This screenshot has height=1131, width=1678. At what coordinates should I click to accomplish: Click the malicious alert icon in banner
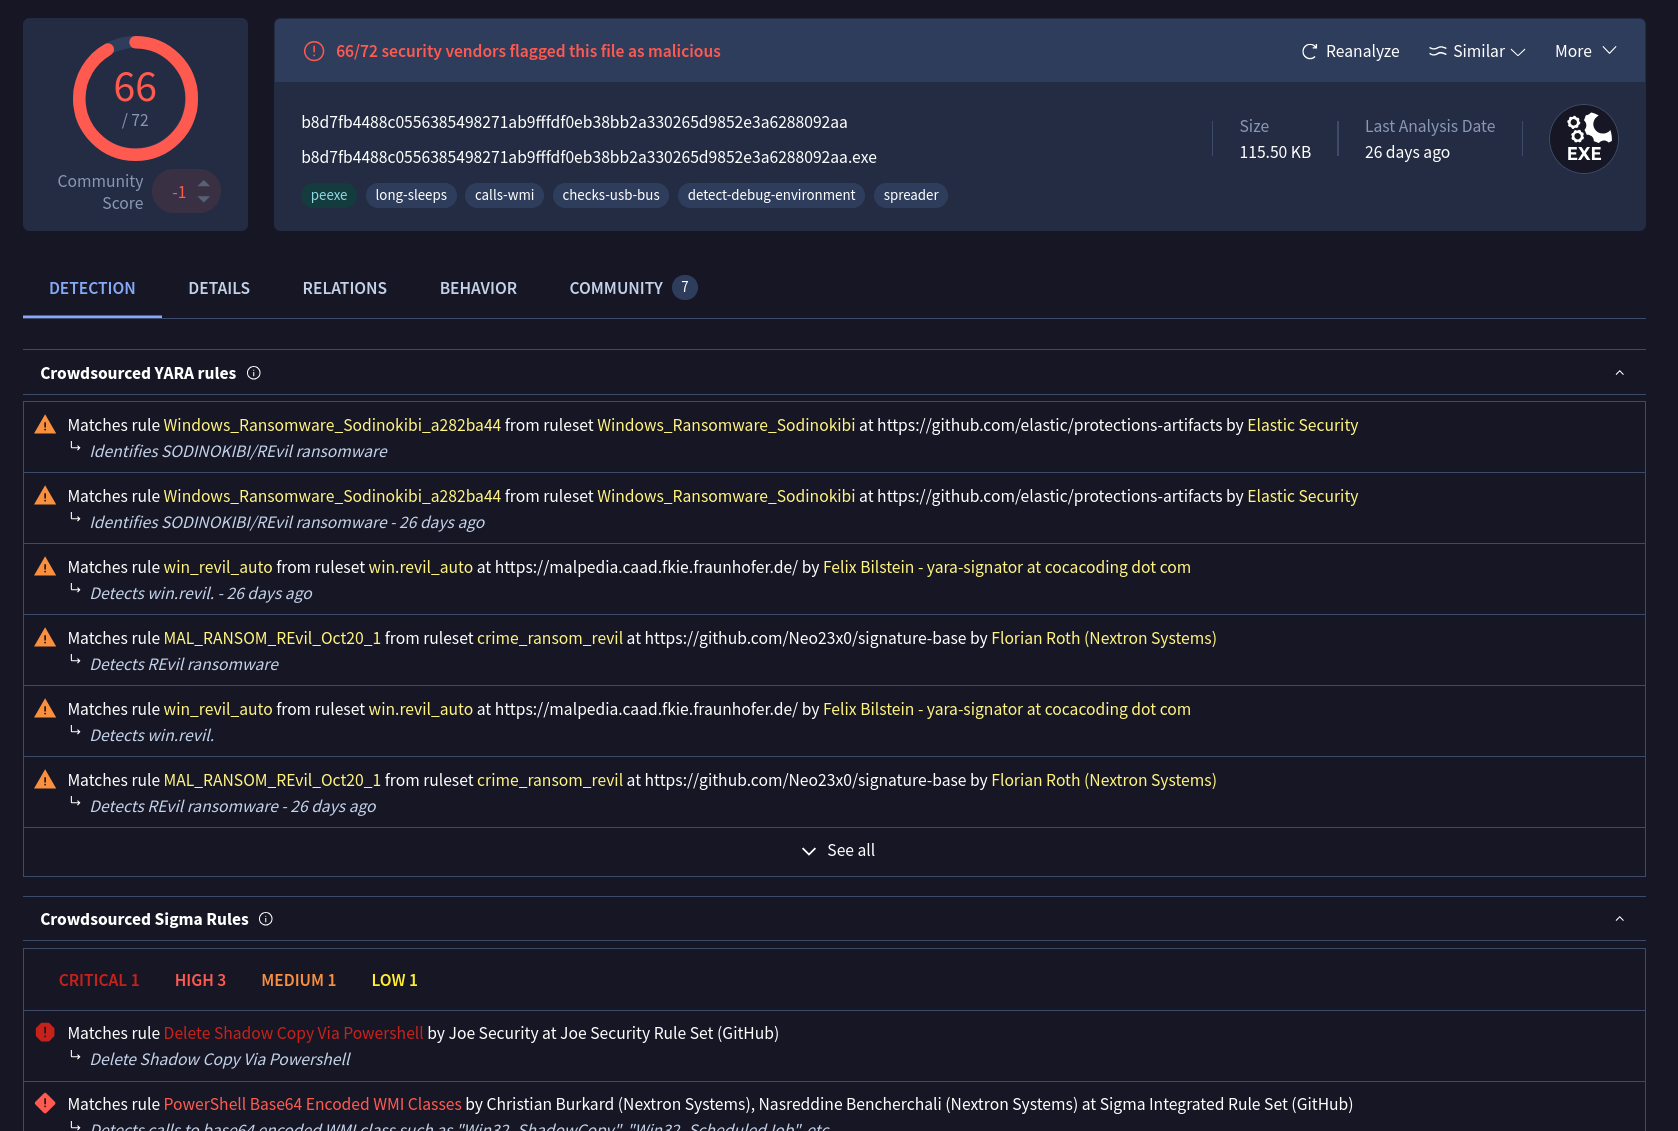point(314,51)
